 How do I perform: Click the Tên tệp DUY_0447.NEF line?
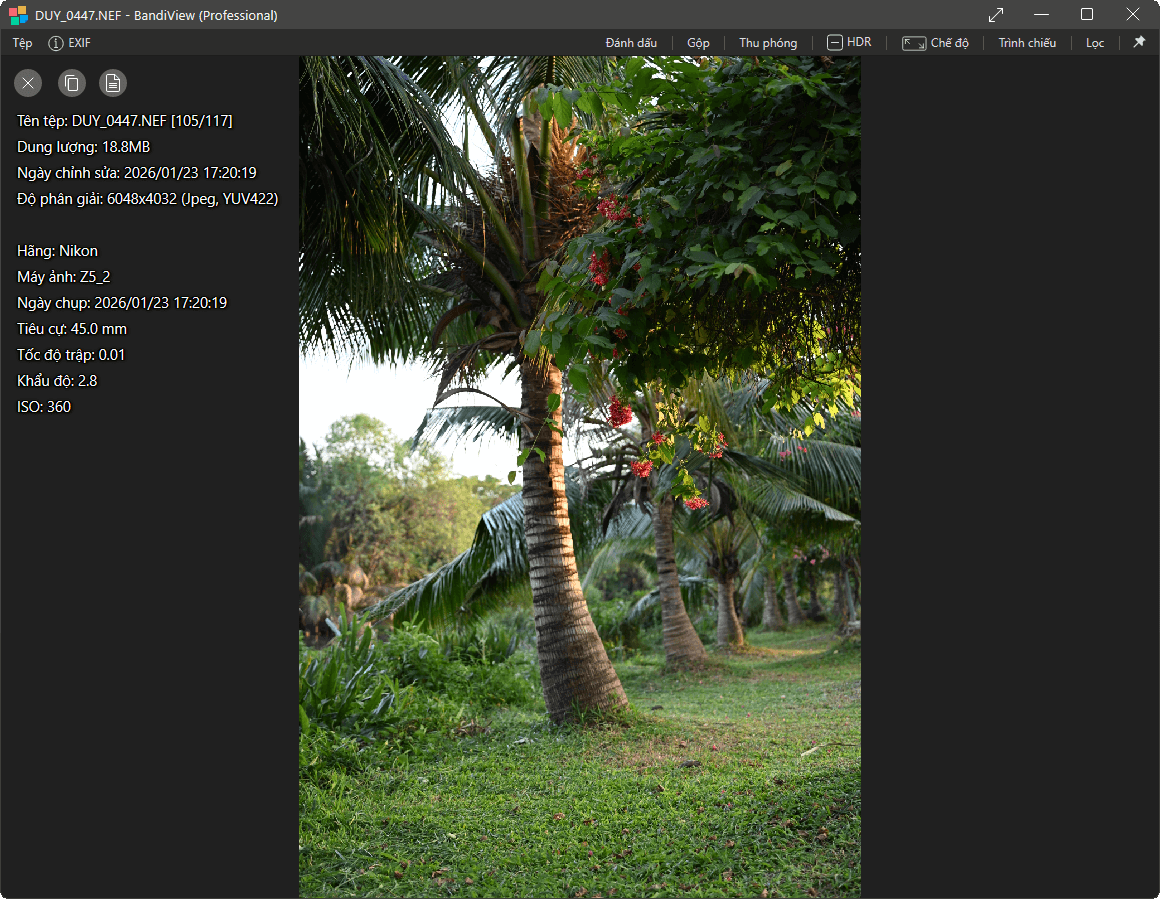pyautogui.click(x=125, y=121)
